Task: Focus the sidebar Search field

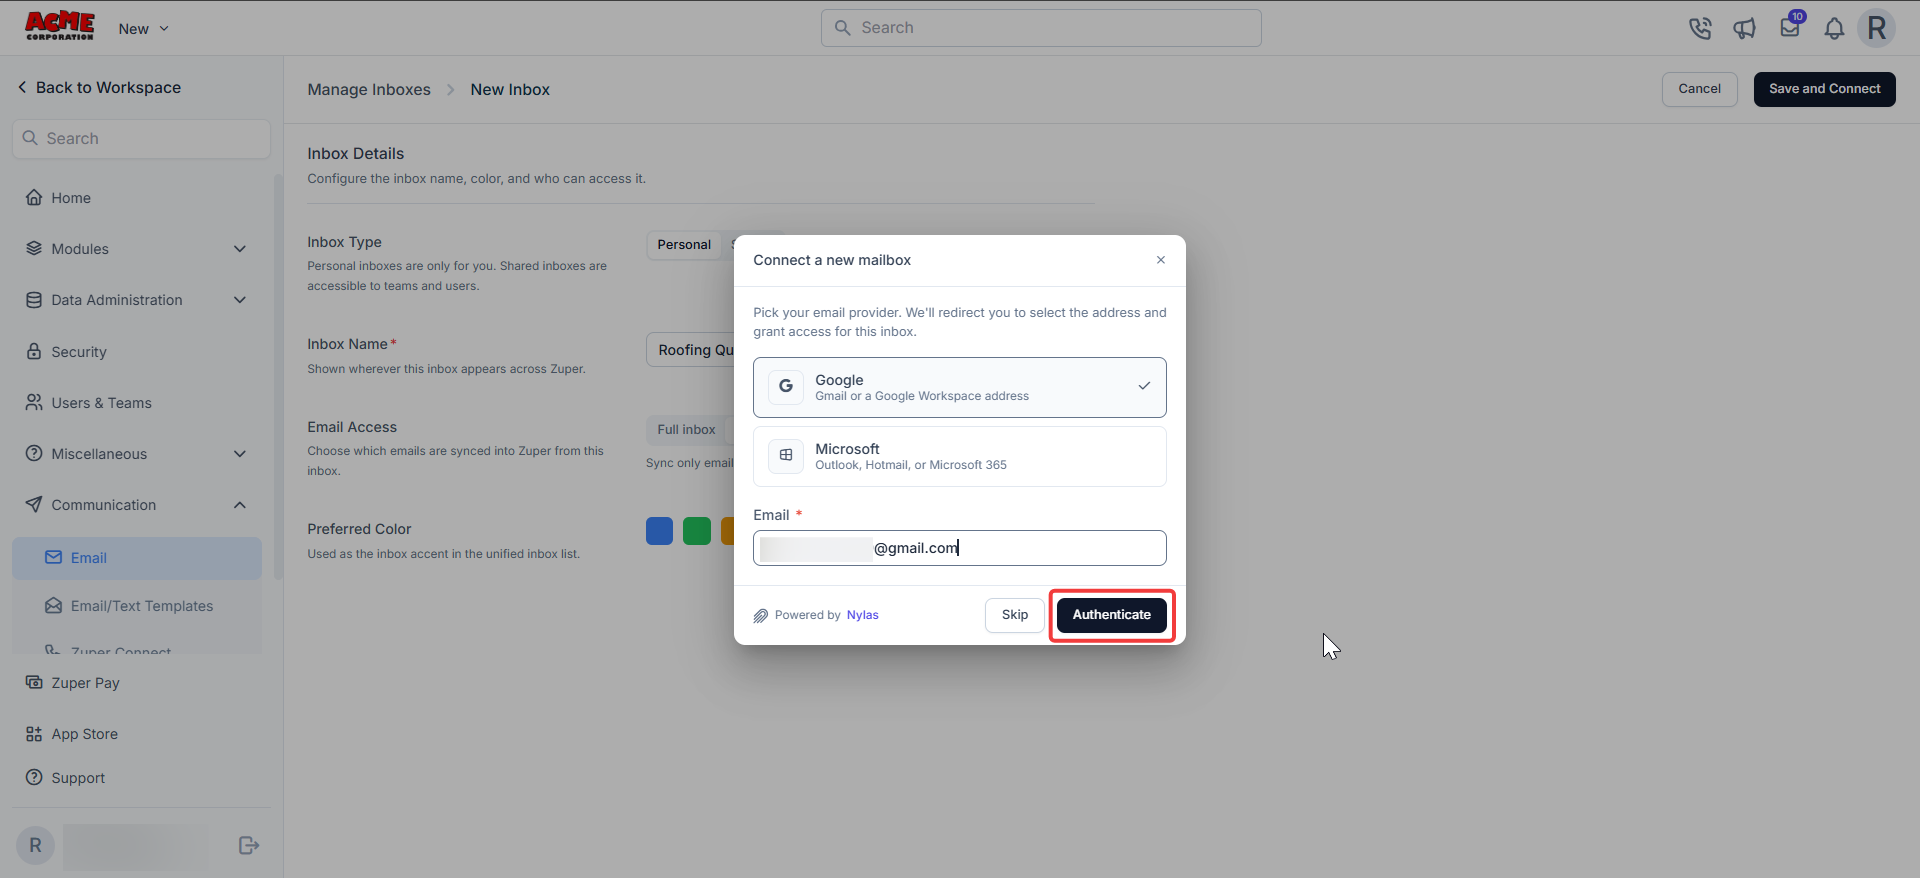Action: pyautogui.click(x=141, y=139)
